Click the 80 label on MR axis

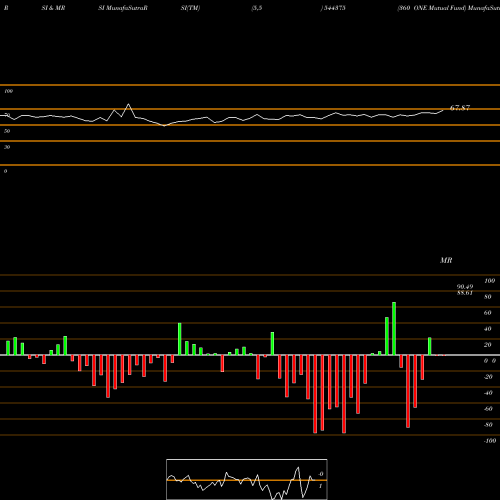tap(488, 297)
